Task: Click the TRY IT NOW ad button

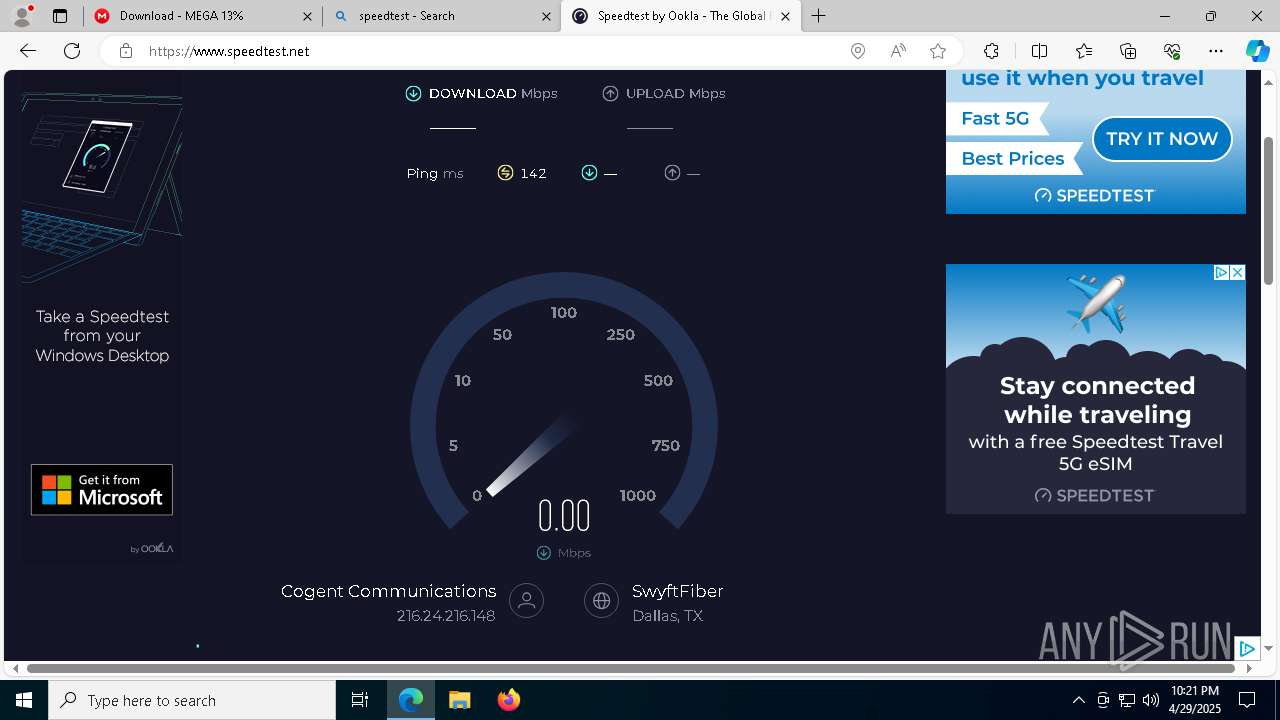Action: tap(1162, 139)
